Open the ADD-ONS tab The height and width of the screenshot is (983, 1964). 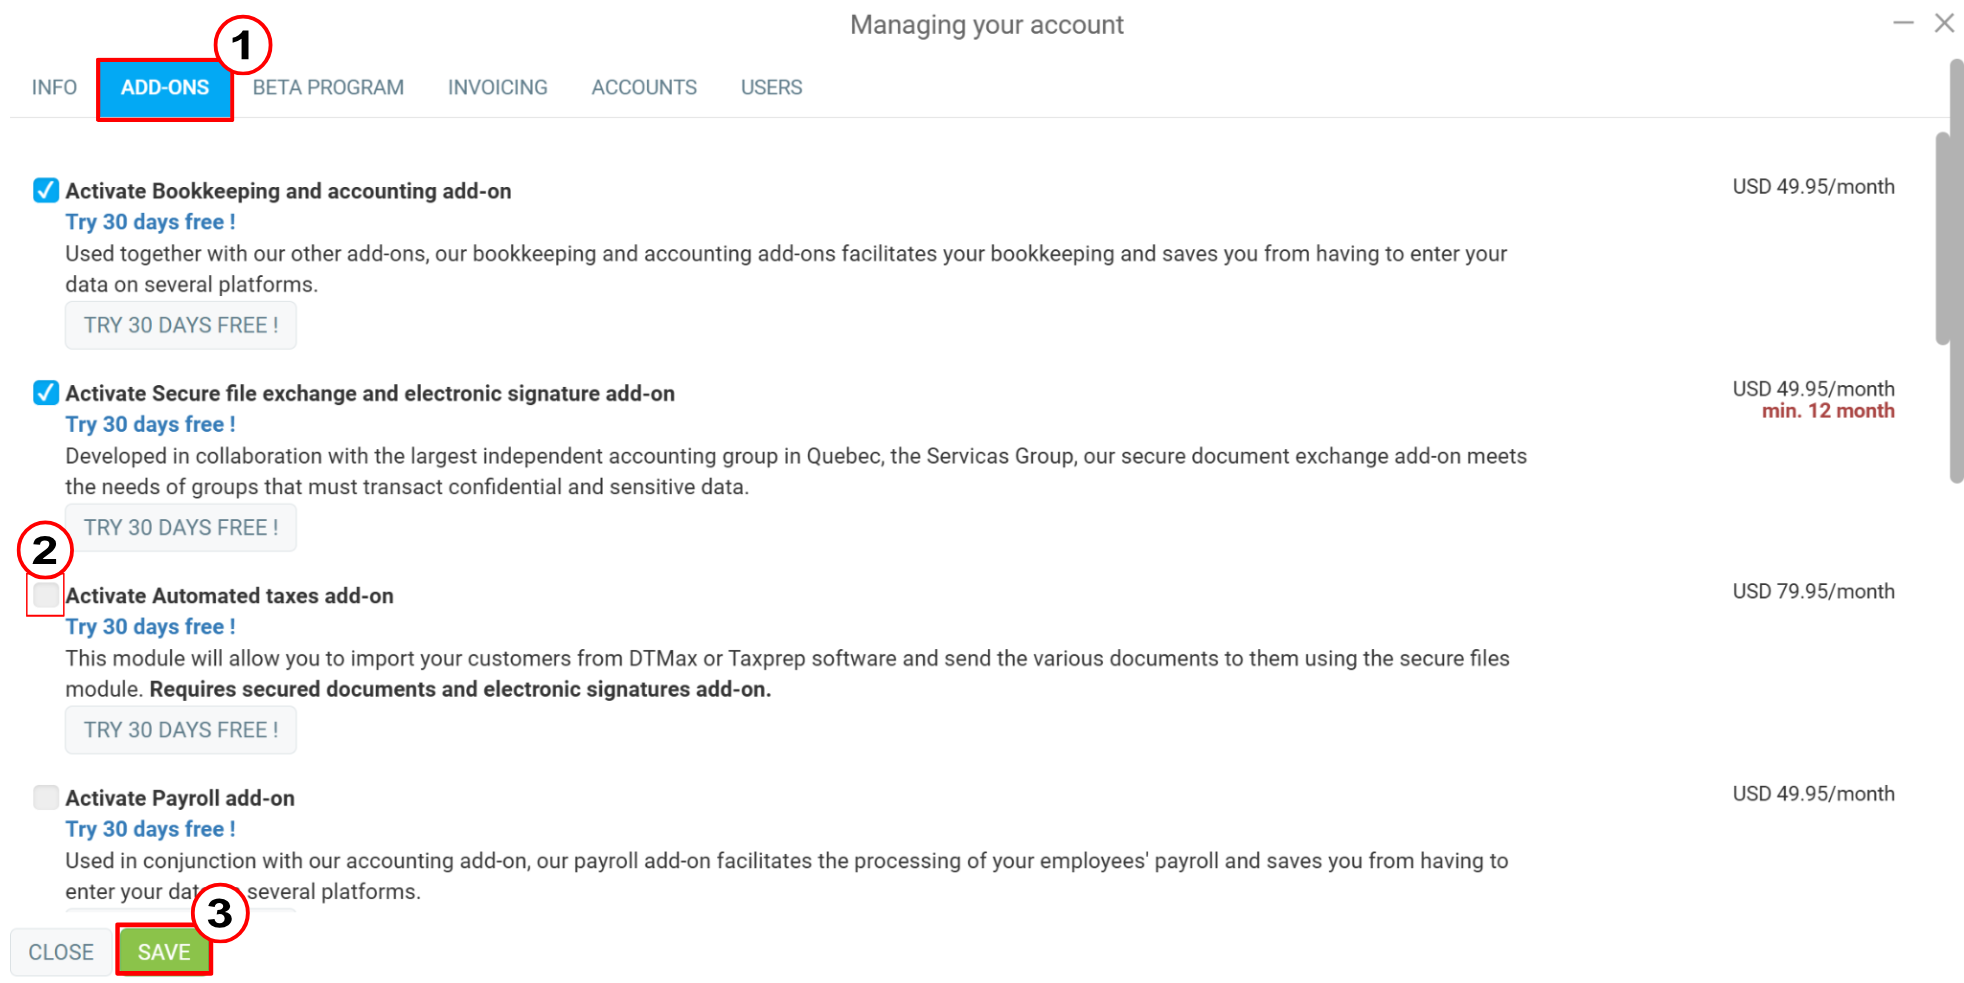(x=164, y=87)
